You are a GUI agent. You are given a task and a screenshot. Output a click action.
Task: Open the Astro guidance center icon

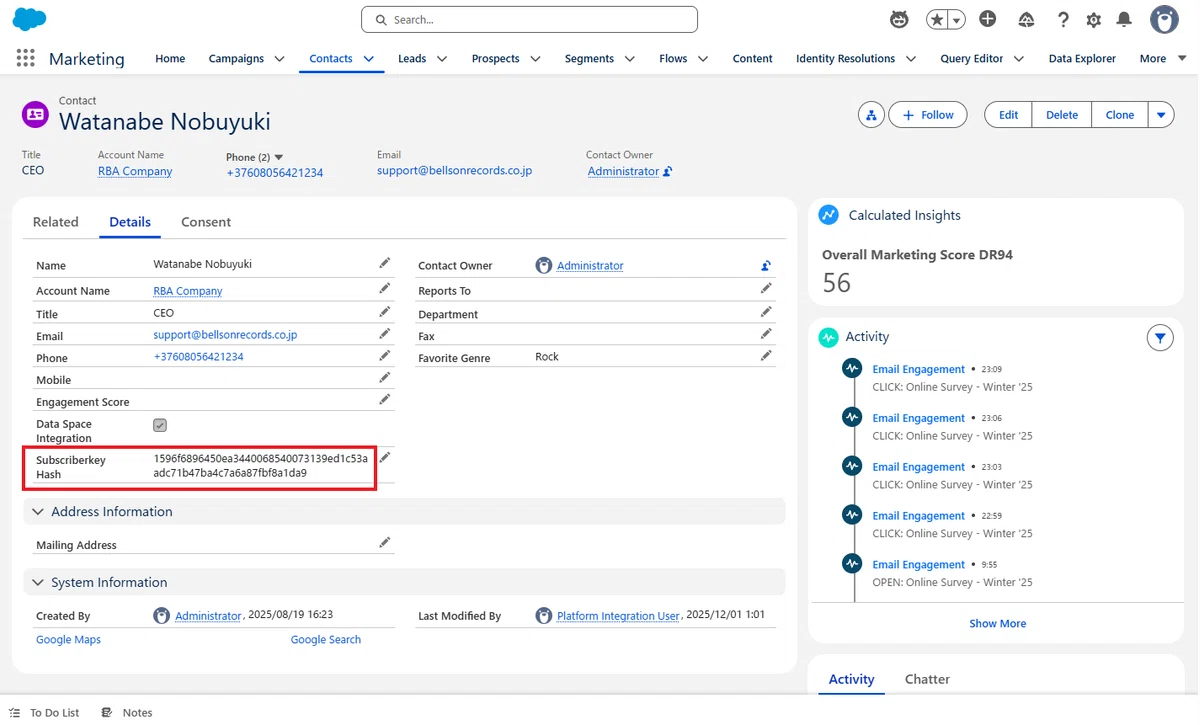899,19
